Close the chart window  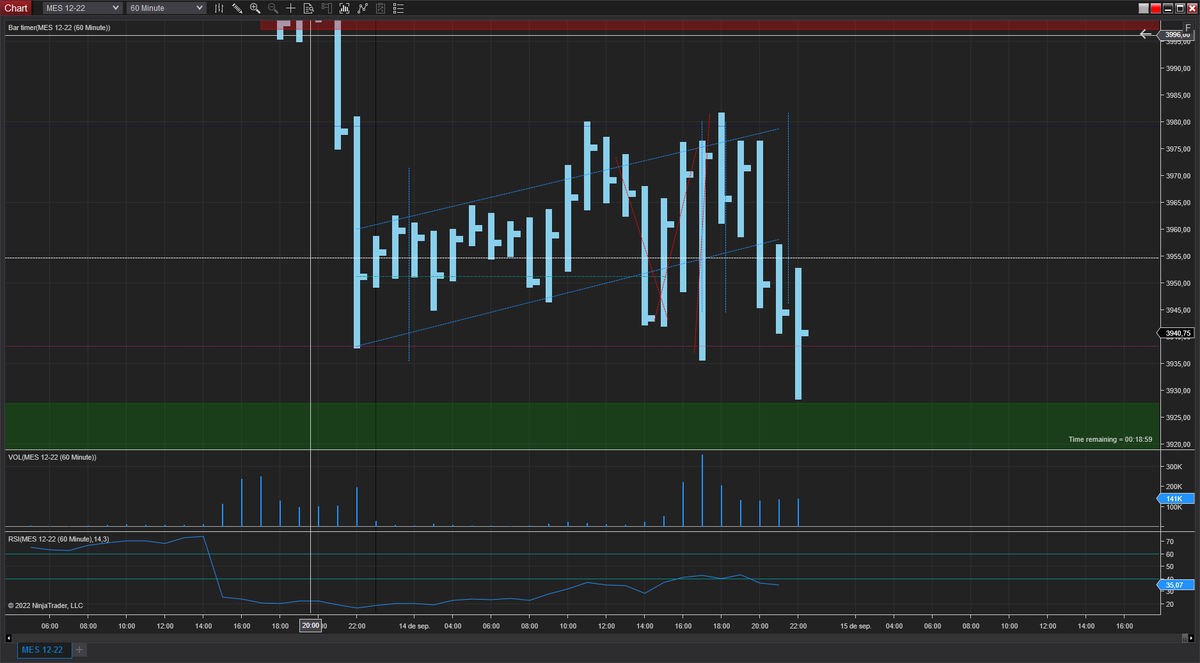point(1192,8)
